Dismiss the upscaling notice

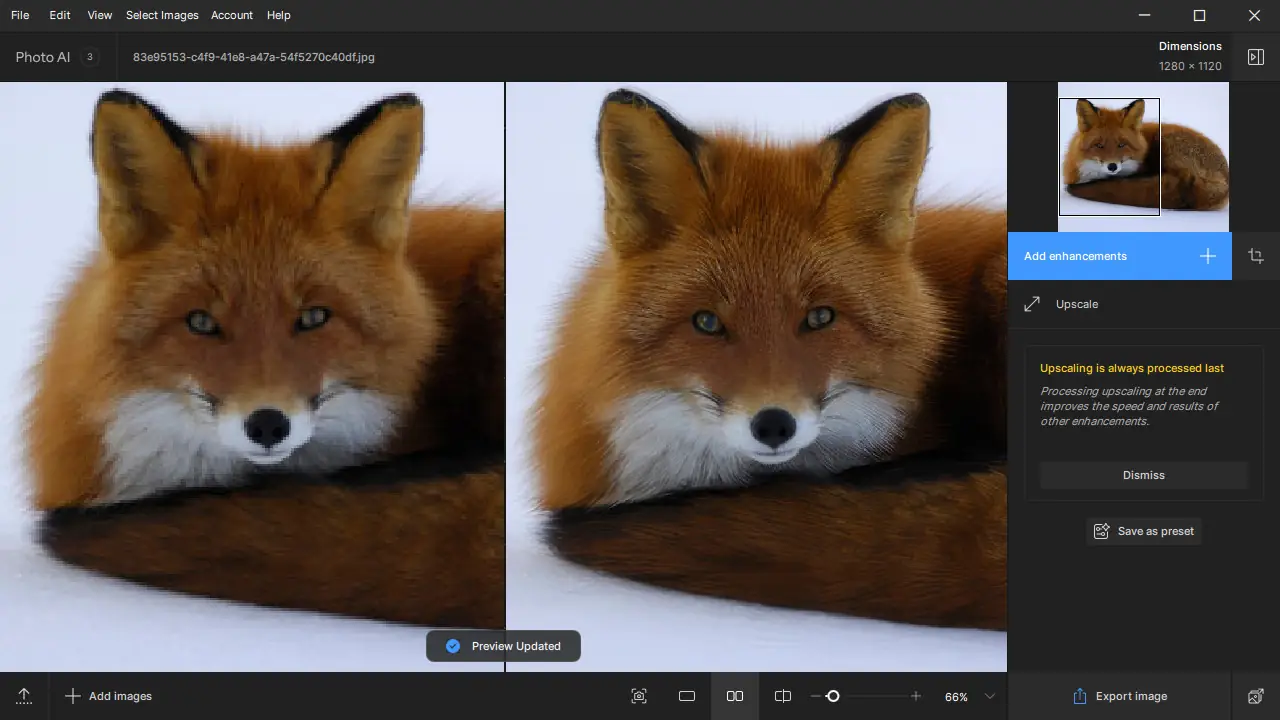click(x=1143, y=475)
